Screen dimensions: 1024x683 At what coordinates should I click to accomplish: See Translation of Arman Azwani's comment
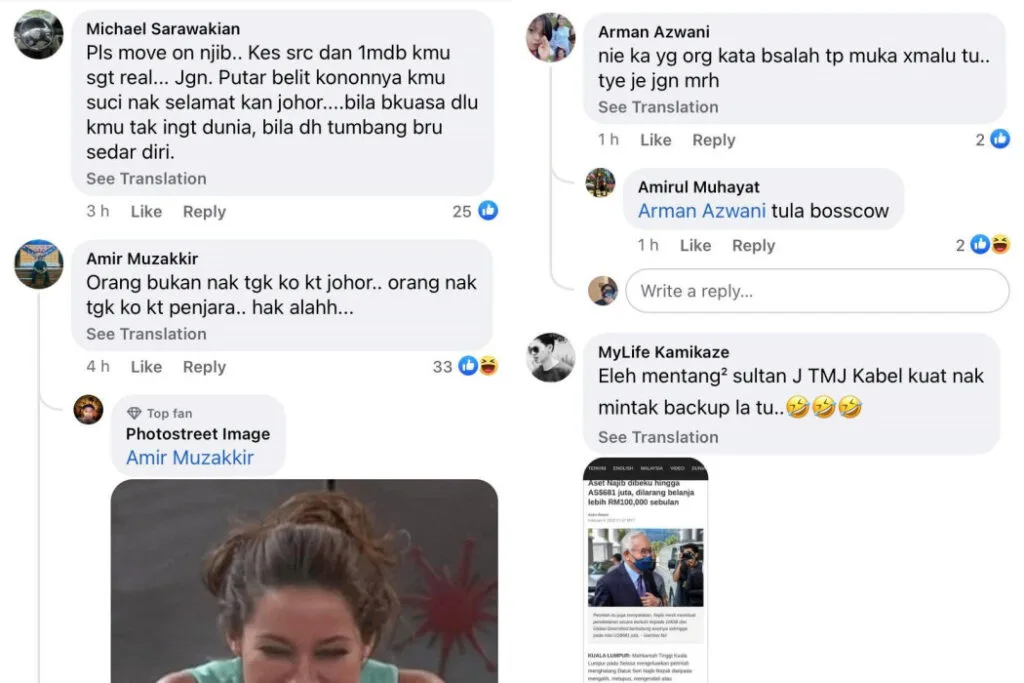tap(658, 106)
